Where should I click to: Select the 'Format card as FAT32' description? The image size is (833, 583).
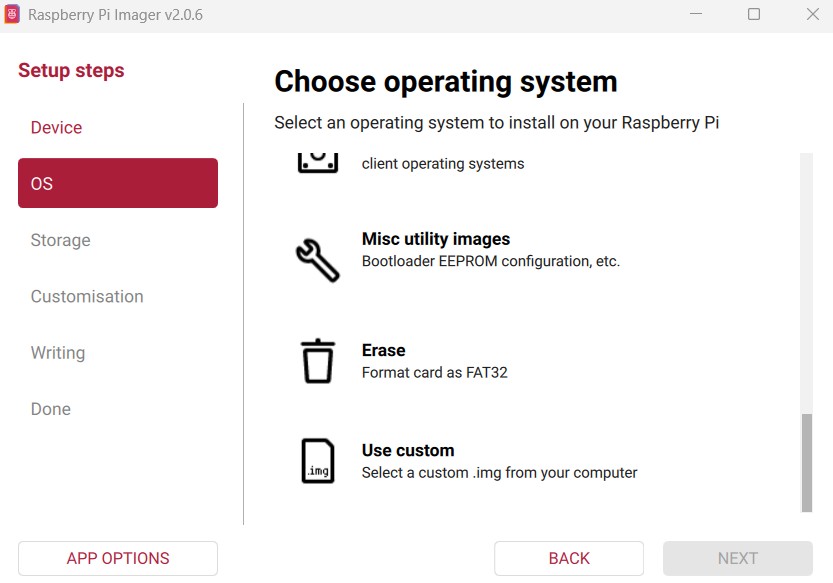click(x=435, y=373)
